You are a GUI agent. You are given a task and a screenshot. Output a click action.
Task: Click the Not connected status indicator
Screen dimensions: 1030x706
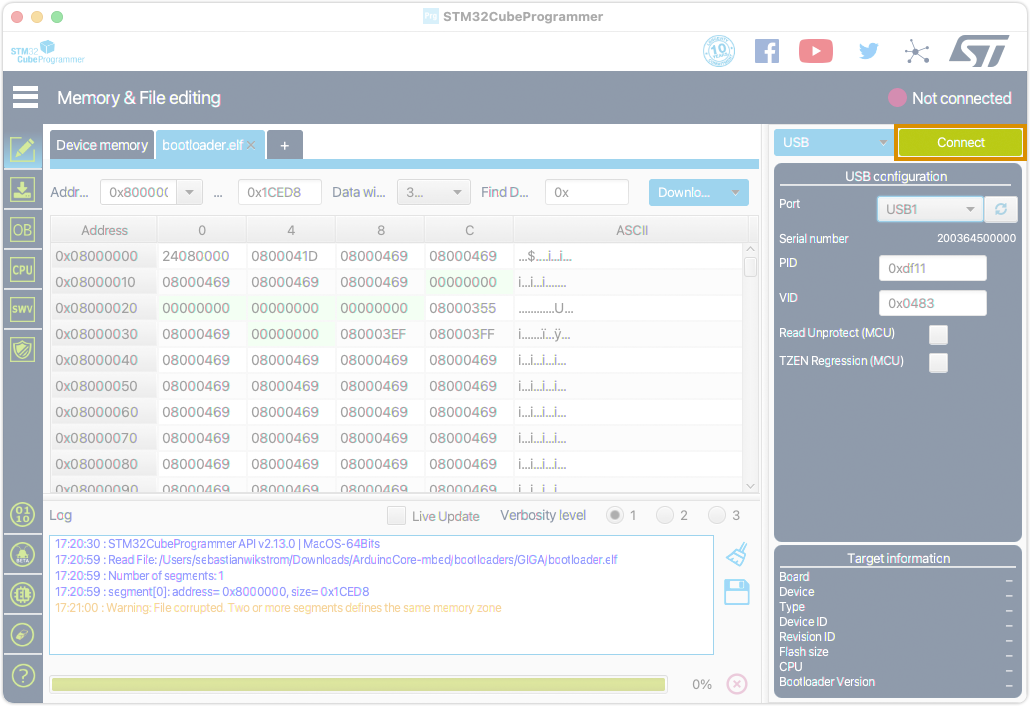click(949, 98)
